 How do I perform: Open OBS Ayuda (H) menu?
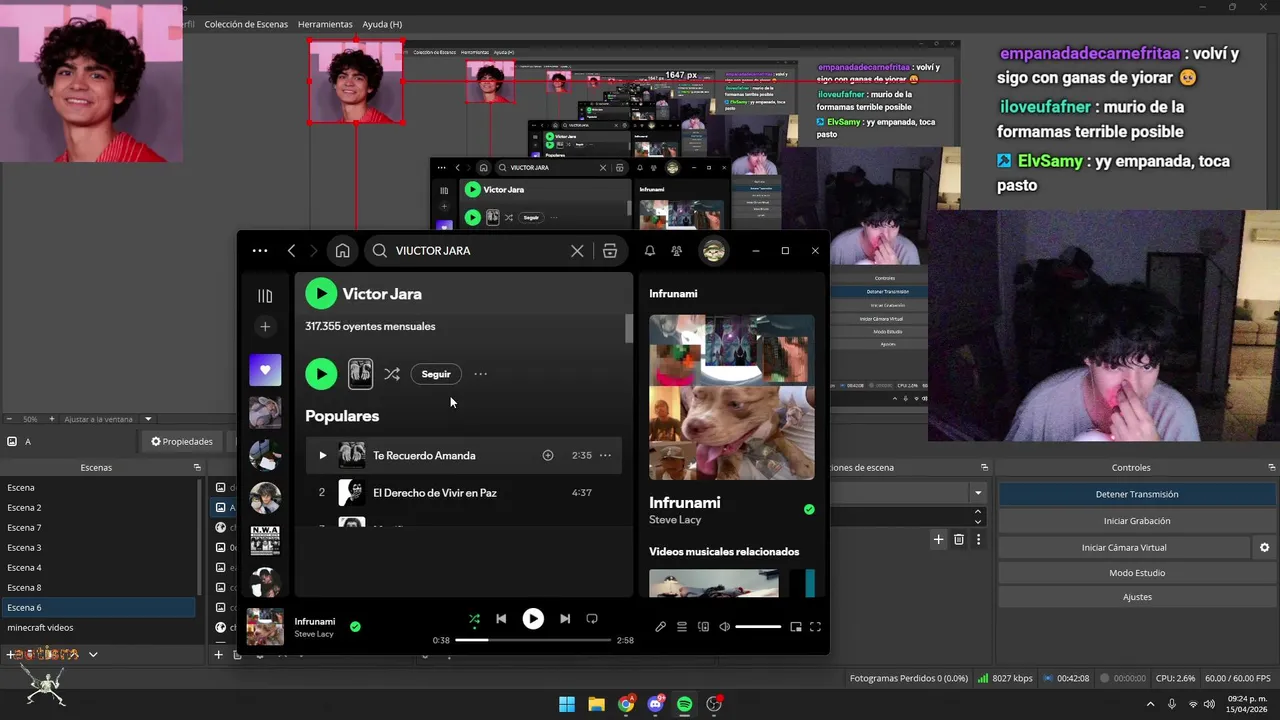382,24
